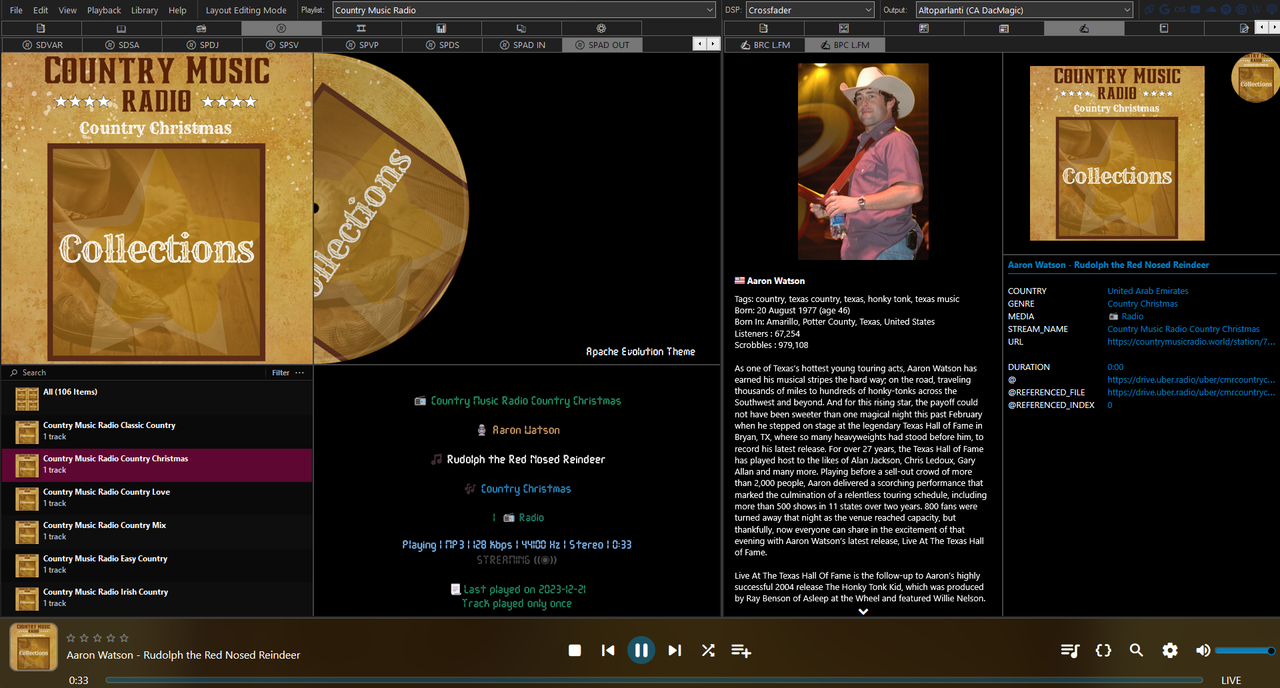This screenshot has width=1280, height=688.
Task: Select Country Music Radio Classic Country
Action: [x=157, y=431]
